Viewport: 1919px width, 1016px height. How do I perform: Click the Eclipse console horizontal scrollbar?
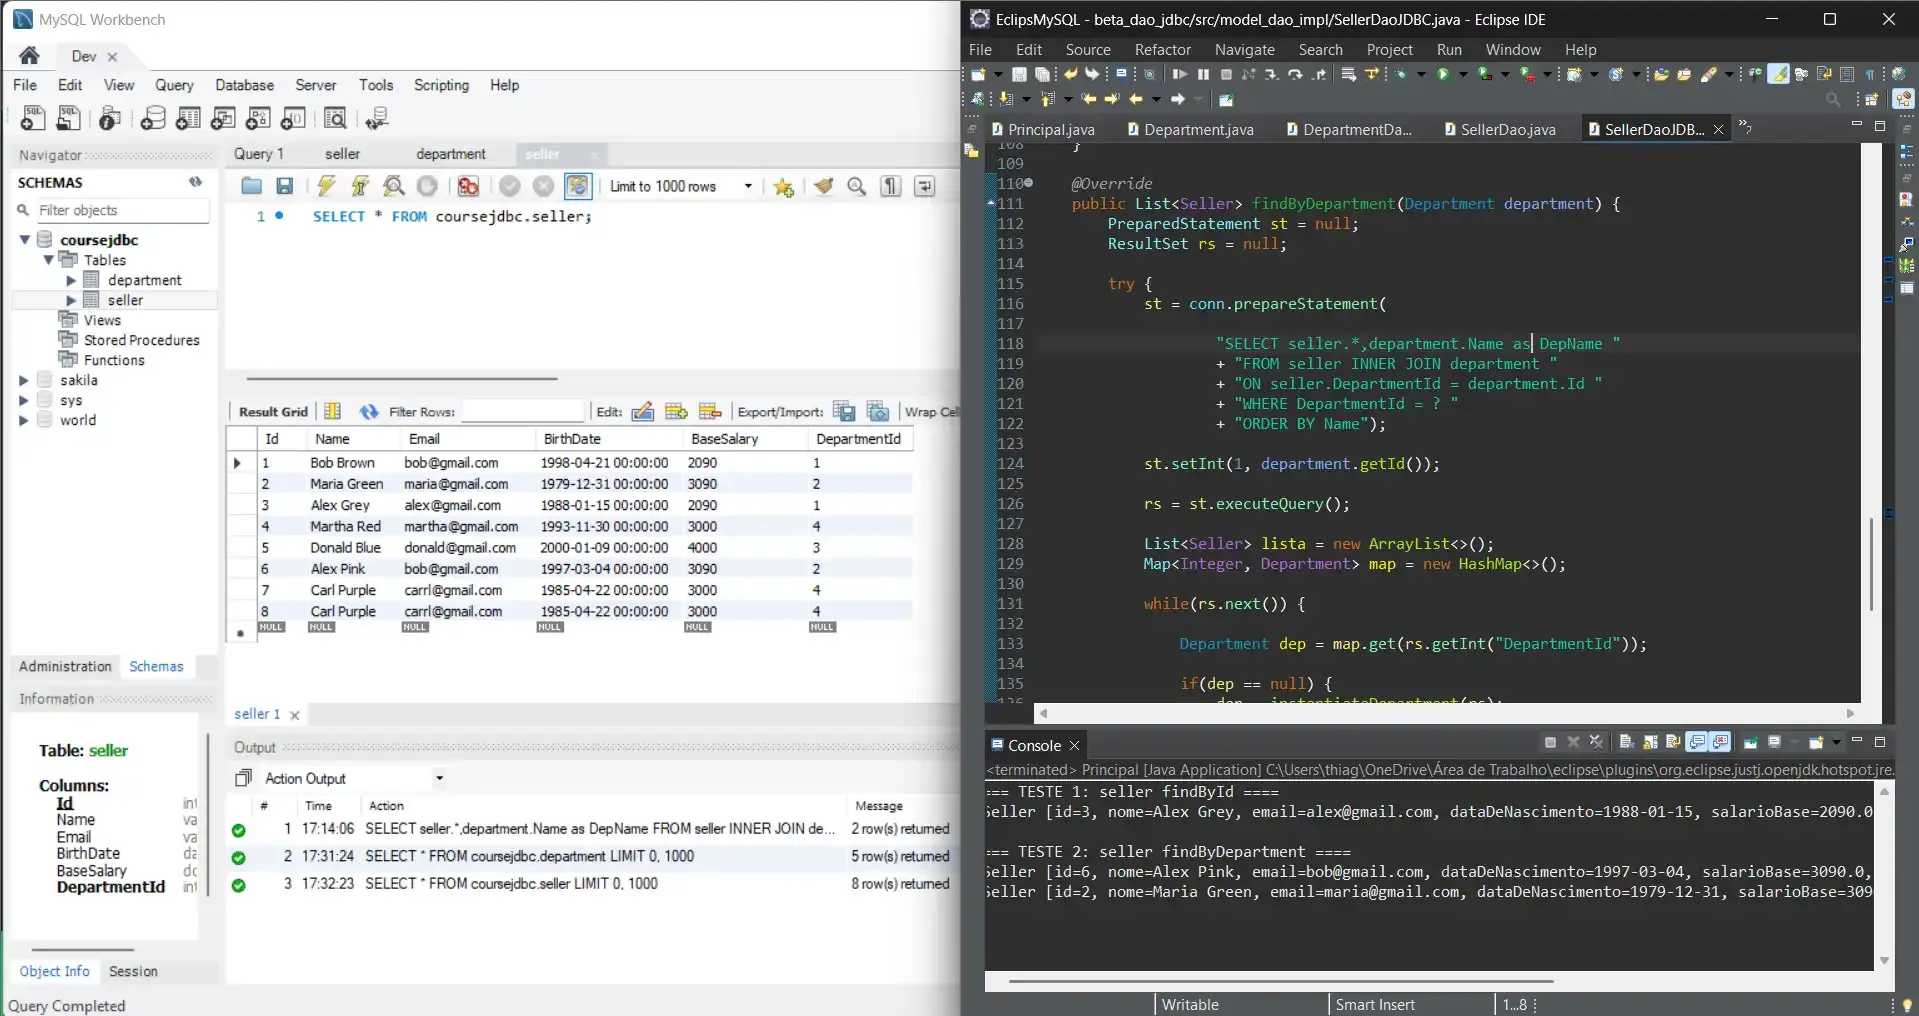coord(1281,982)
